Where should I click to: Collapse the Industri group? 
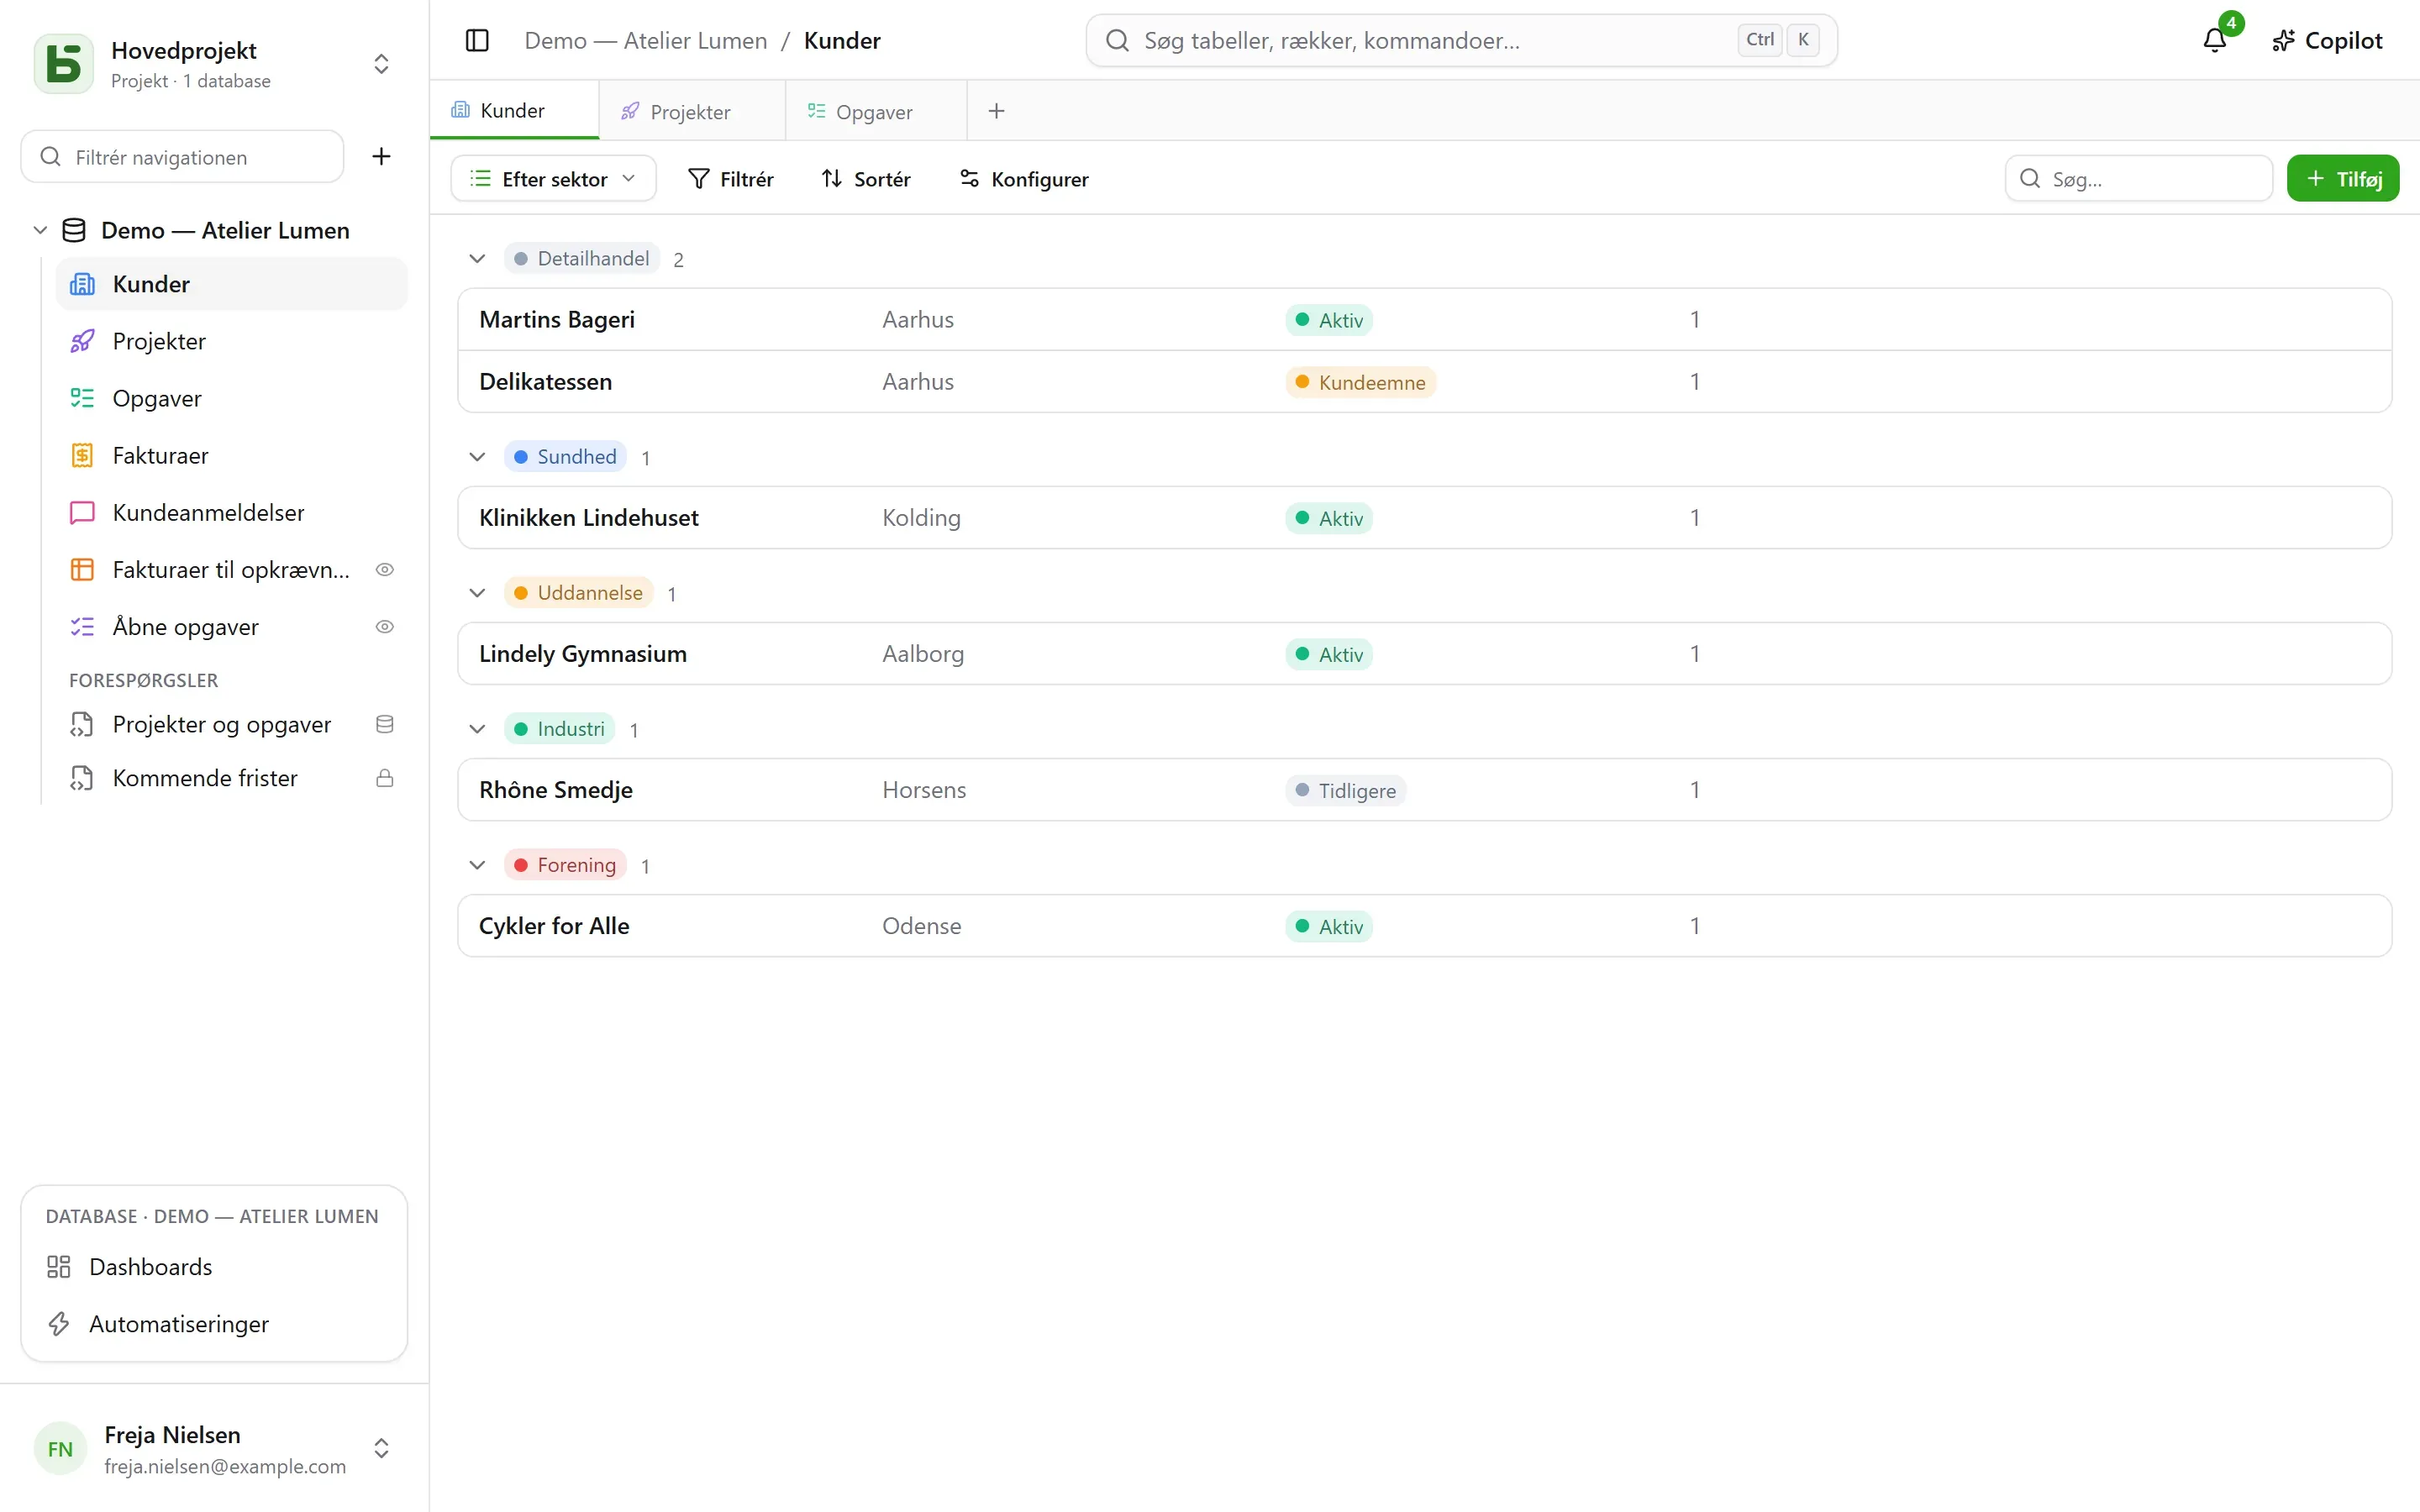click(477, 729)
